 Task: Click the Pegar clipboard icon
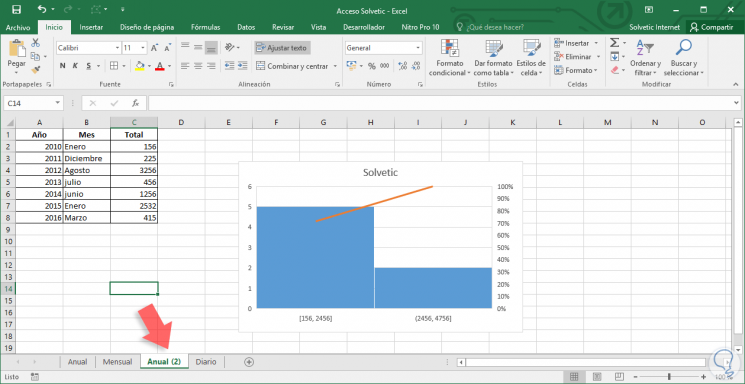pos(17,48)
